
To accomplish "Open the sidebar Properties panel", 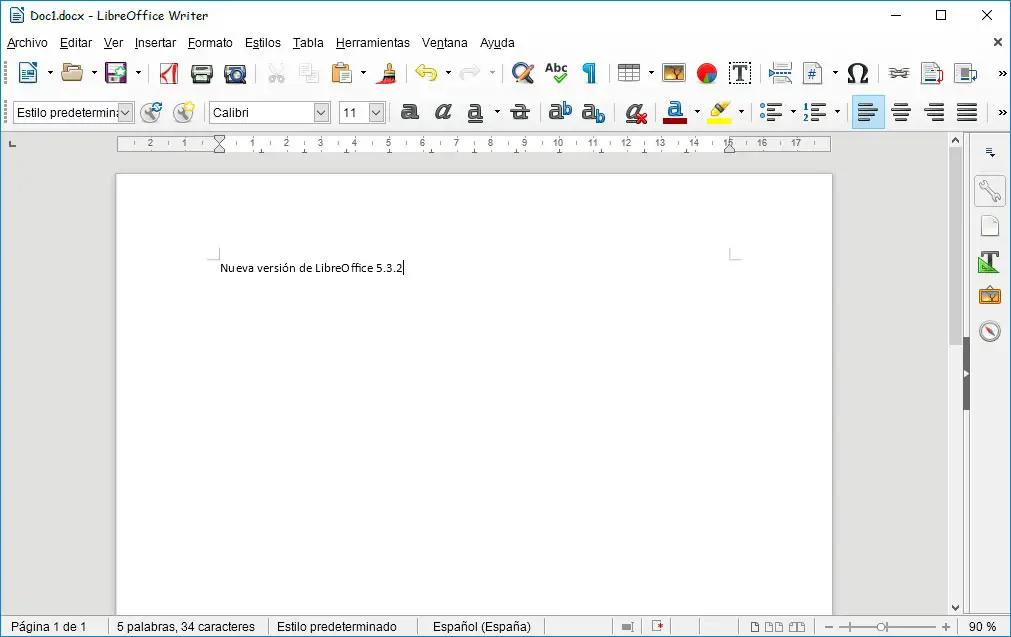I will pyautogui.click(x=990, y=191).
